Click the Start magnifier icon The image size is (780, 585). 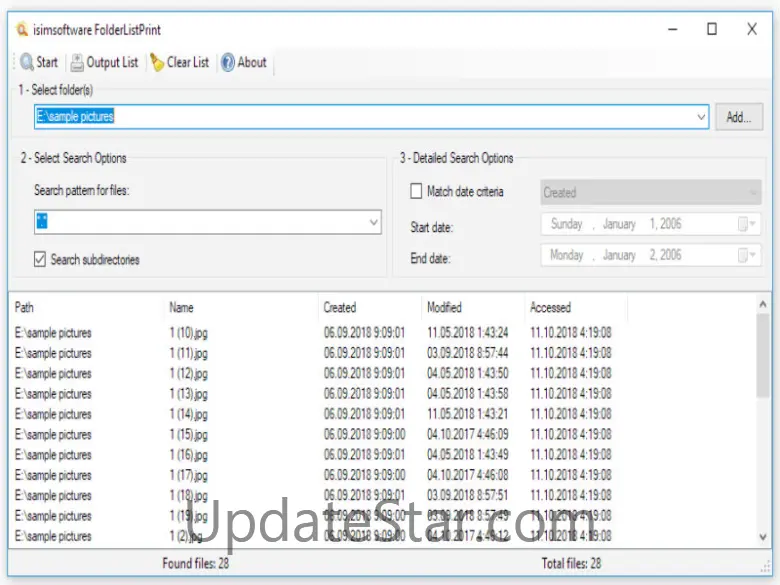27,62
